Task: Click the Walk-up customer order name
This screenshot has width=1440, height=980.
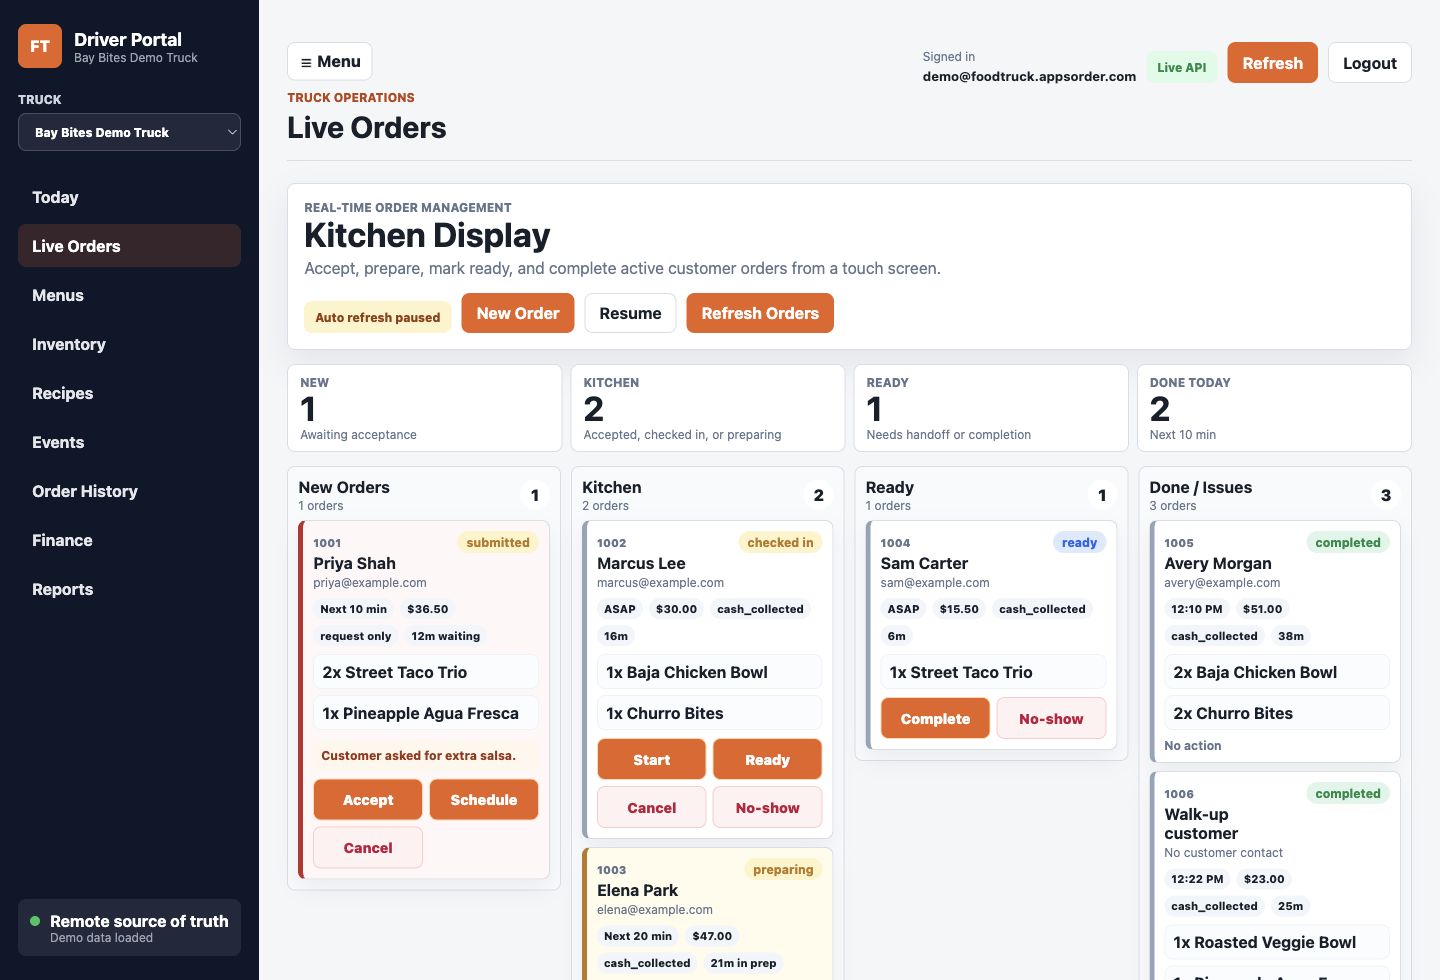Action: pos(1201,824)
